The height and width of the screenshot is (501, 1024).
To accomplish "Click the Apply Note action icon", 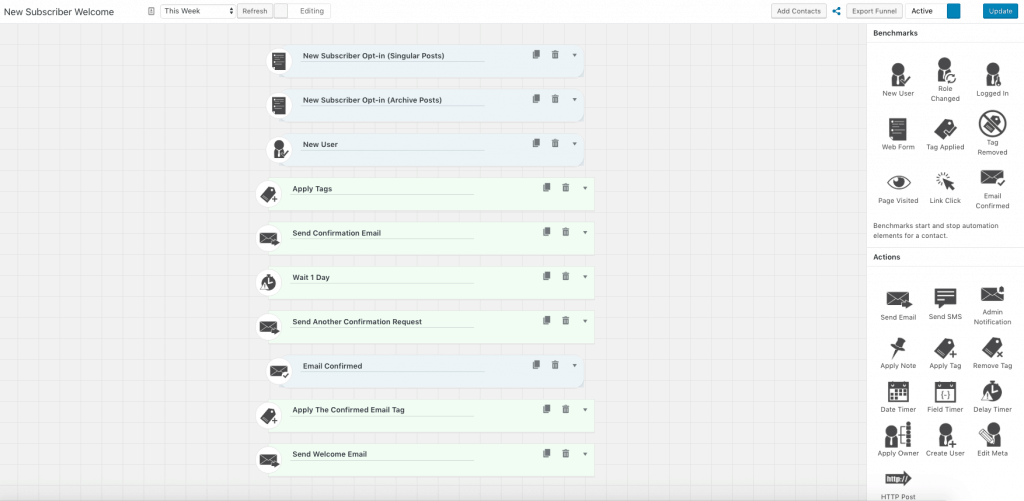I will tap(897, 348).
